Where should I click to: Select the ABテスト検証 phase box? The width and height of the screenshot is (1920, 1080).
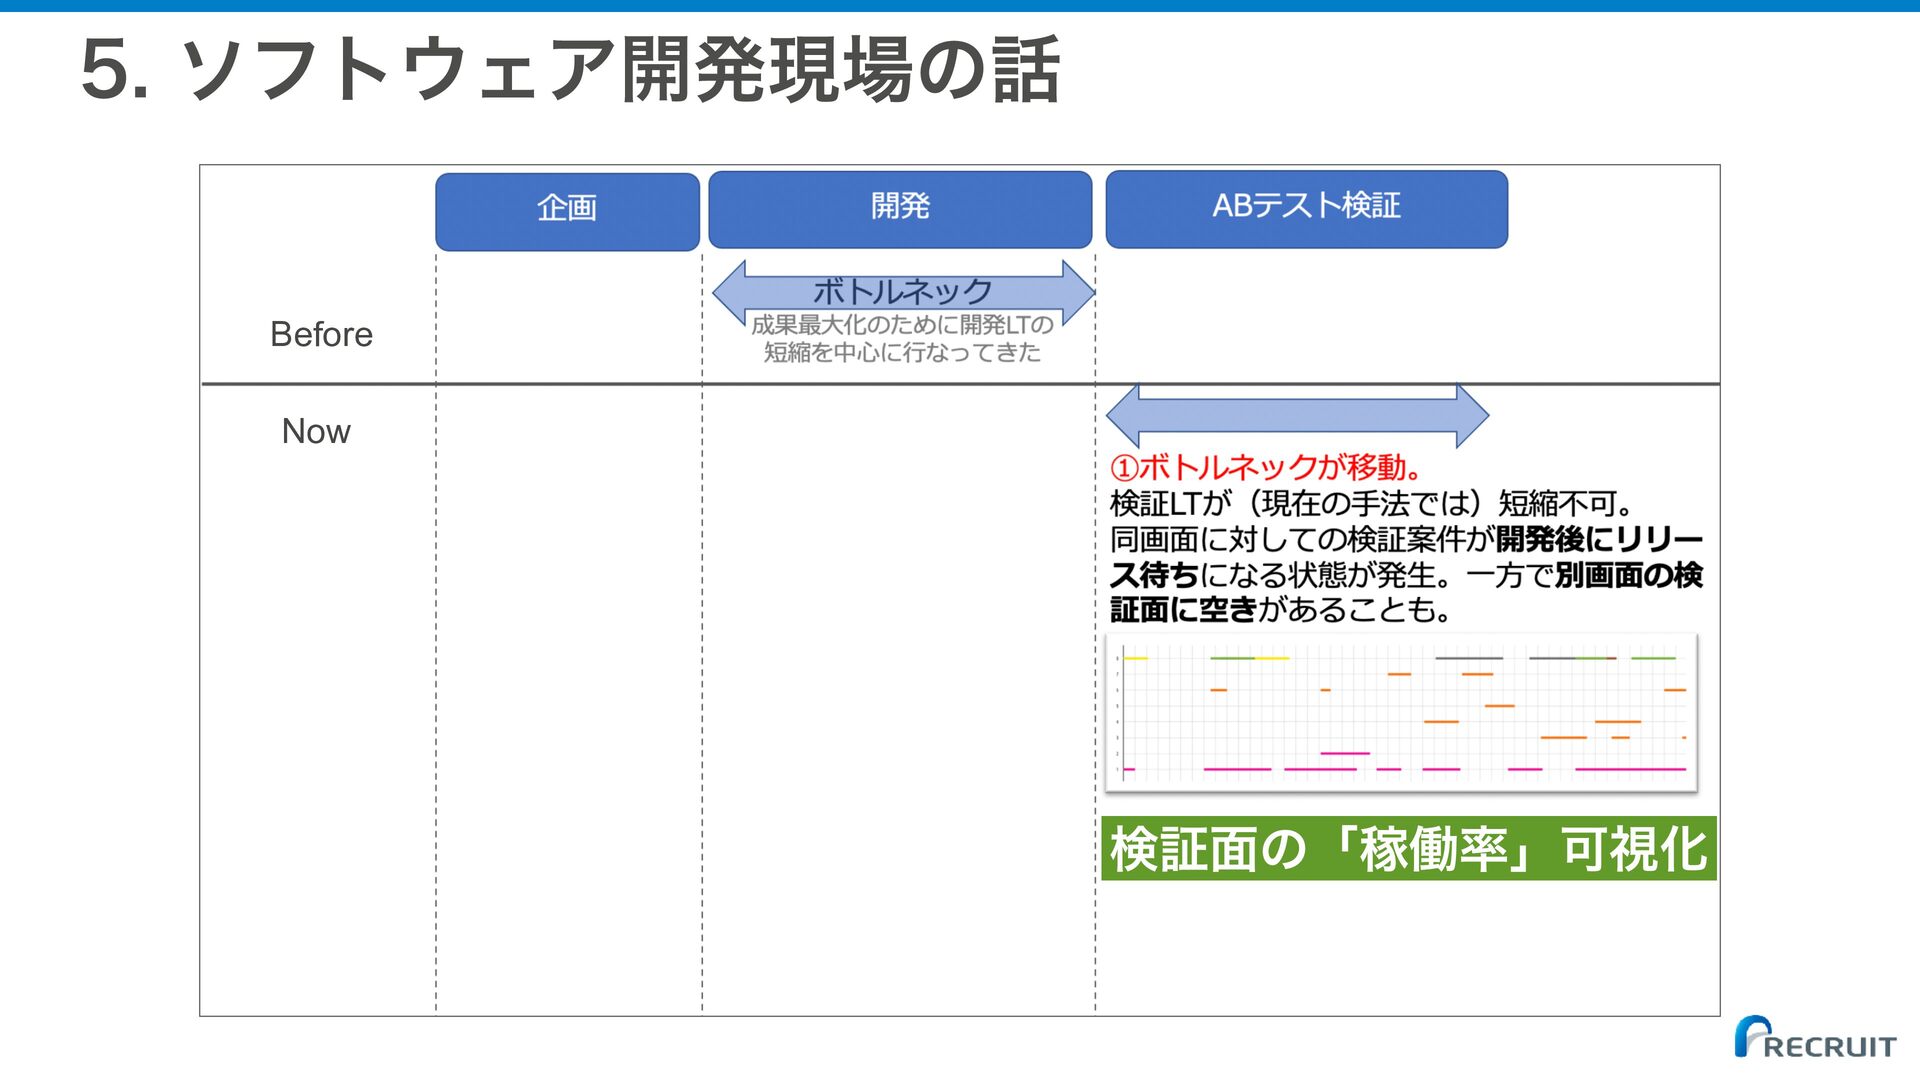tap(1306, 209)
